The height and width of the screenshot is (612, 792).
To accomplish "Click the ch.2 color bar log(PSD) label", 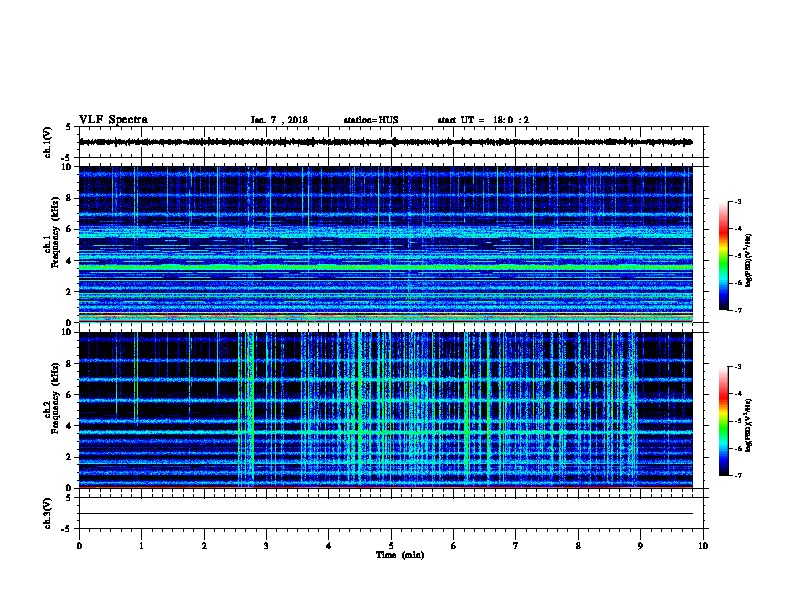I will pyautogui.click(x=748, y=426).
